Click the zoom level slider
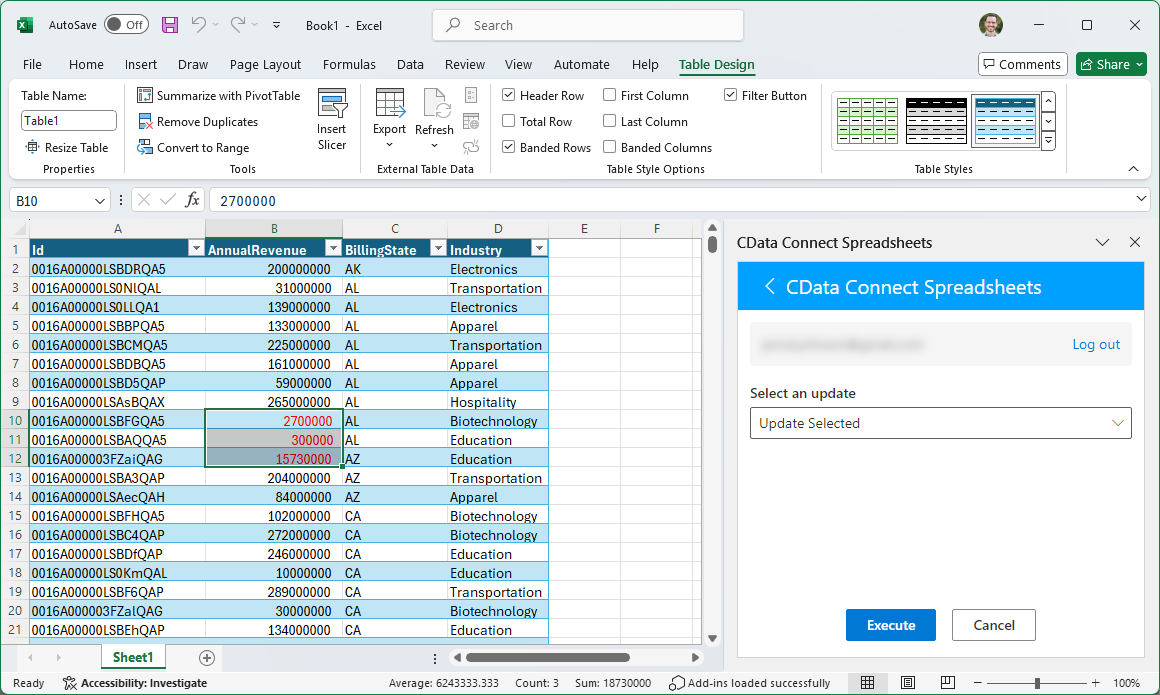Image resolution: width=1160 pixels, height=695 pixels. (1037, 683)
